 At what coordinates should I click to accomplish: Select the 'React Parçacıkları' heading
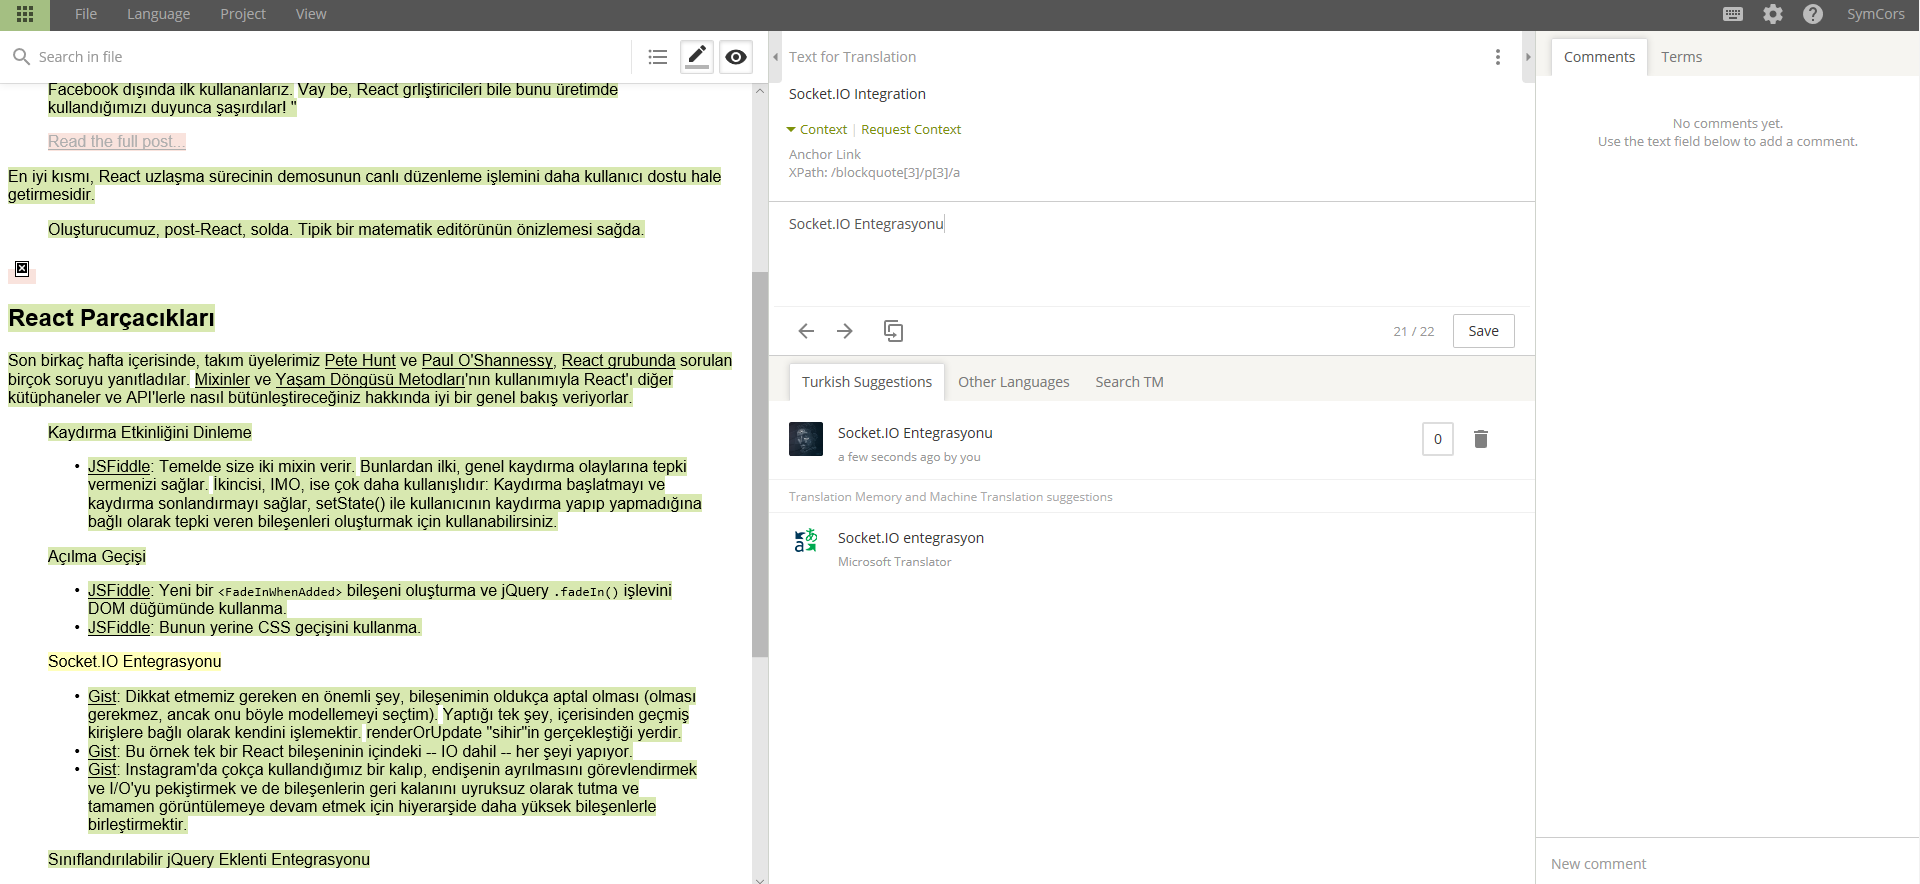(x=111, y=318)
